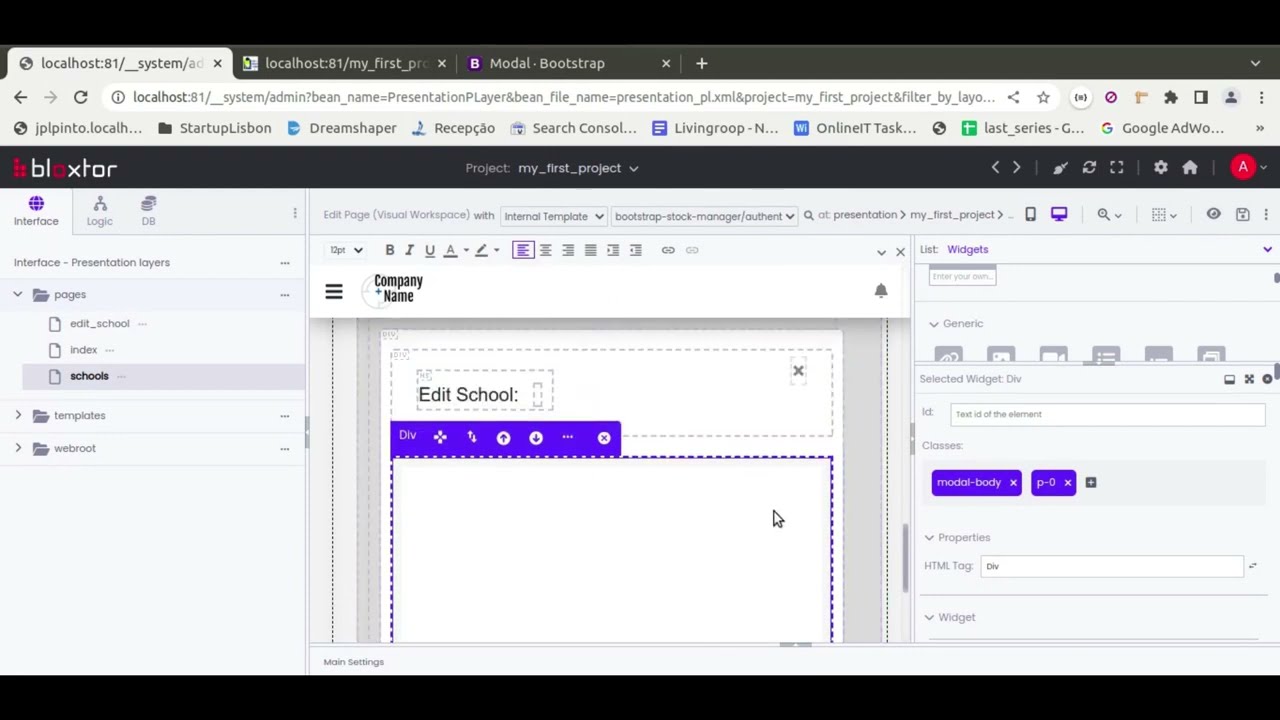Click the forward arrow in the Bloxtor header

coord(1016,168)
